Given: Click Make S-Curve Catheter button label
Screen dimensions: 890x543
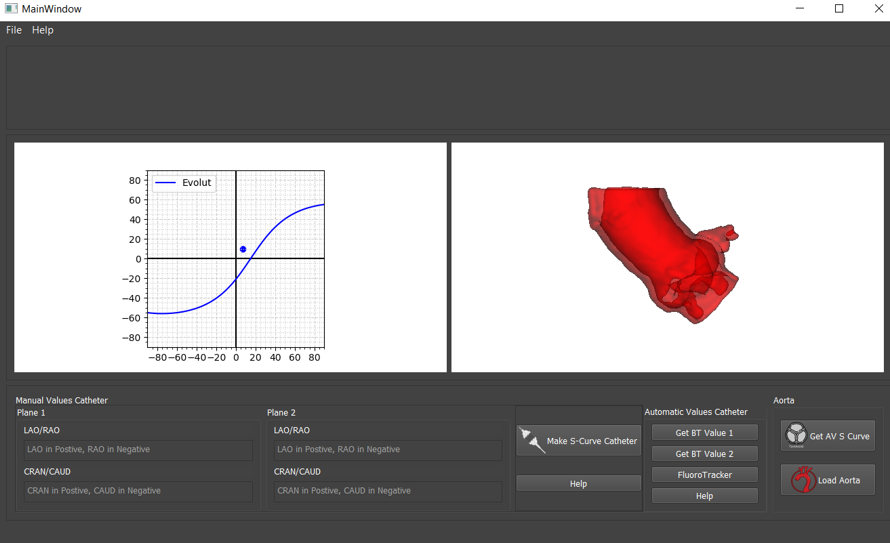Looking at the screenshot, I should [x=591, y=441].
